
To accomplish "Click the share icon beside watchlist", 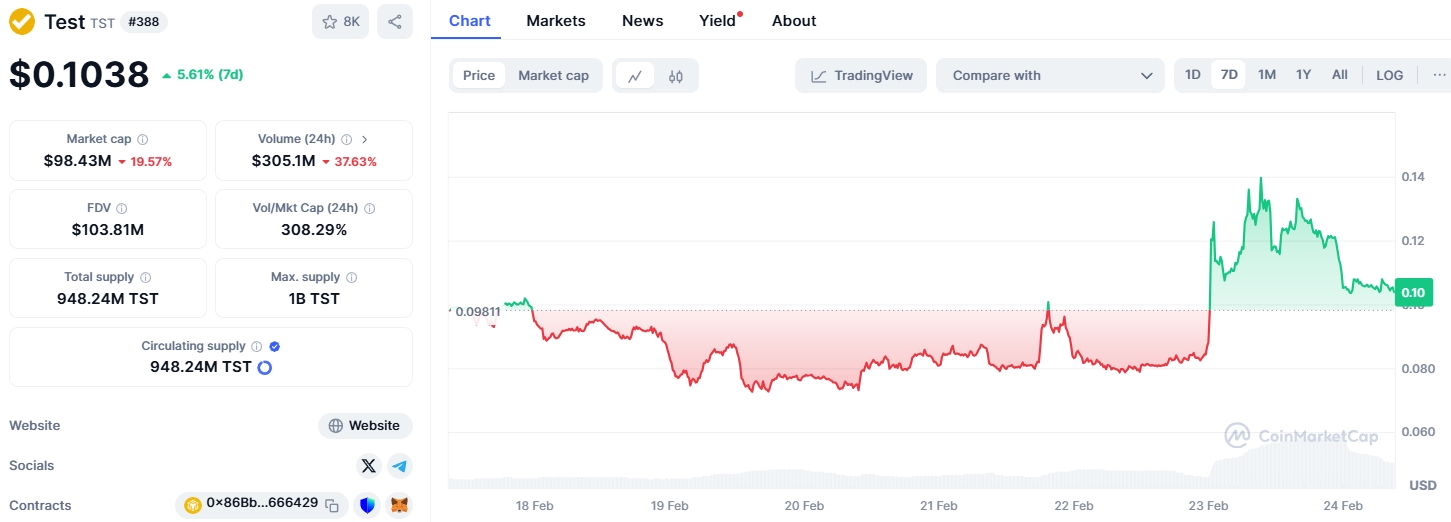I will pos(395,22).
